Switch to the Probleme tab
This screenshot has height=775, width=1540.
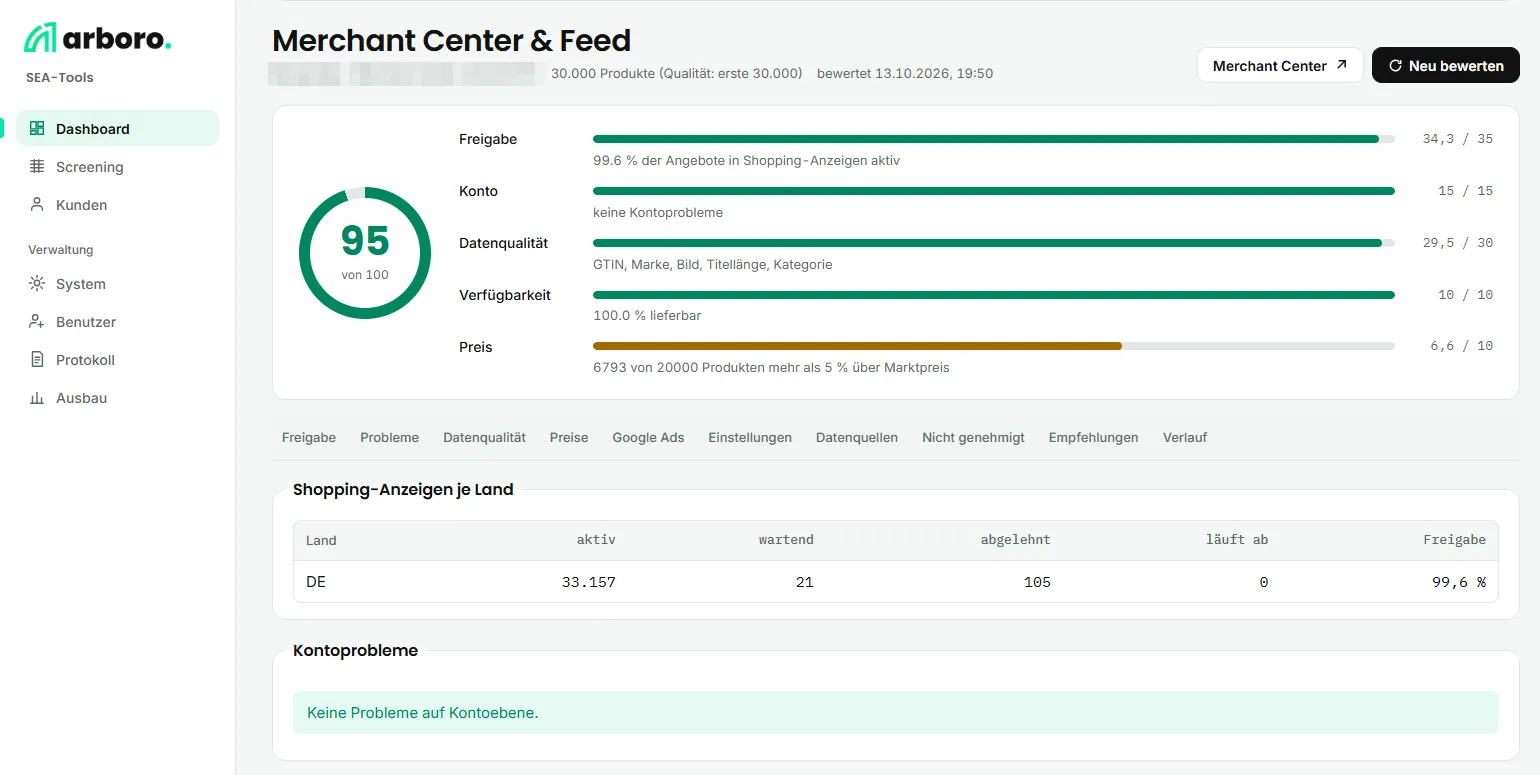coord(389,437)
